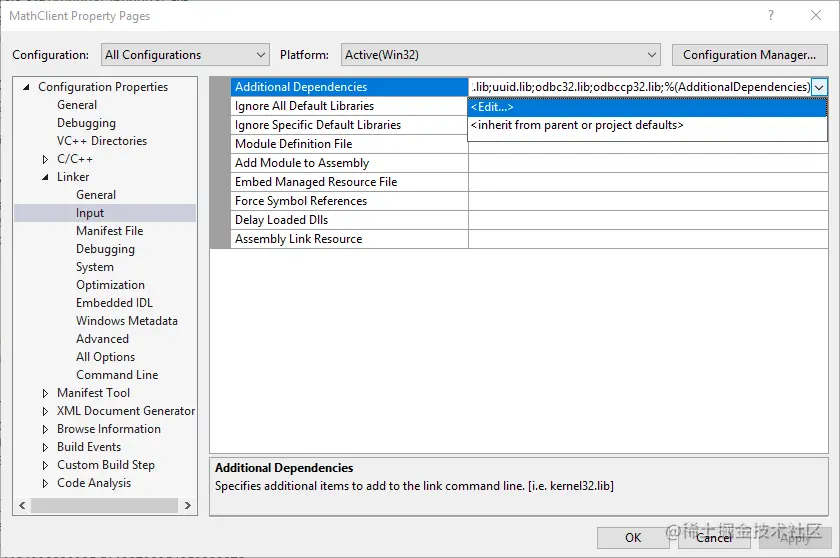Select Debugging under Linker
This screenshot has height=558, width=840.
point(106,249)
